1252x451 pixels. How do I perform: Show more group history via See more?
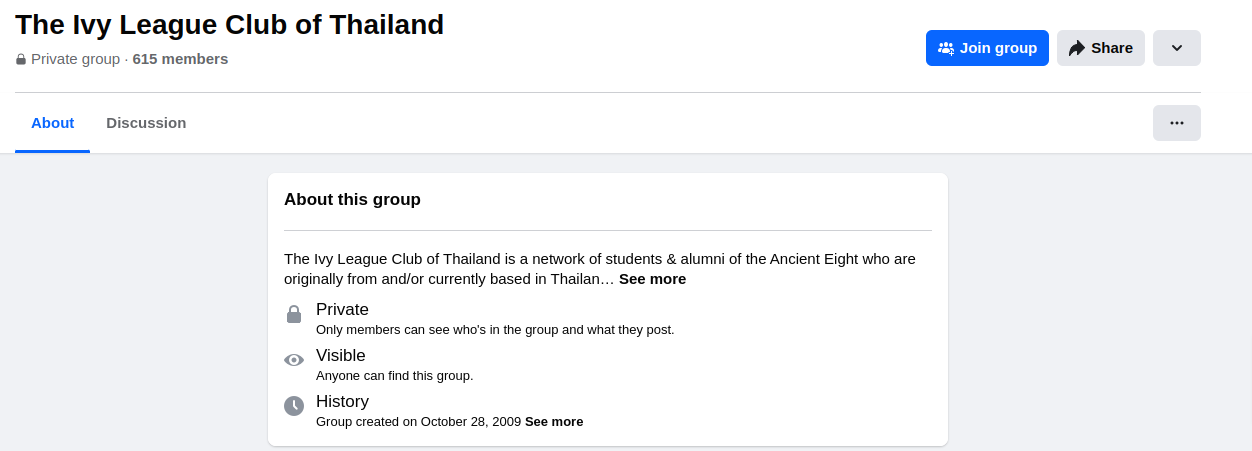tap(554, 422)
